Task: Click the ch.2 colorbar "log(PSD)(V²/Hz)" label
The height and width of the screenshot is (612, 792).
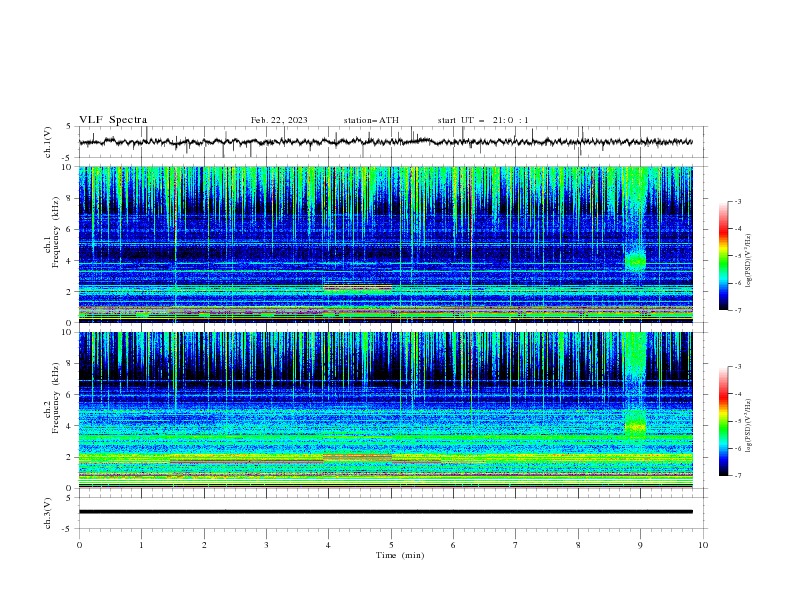Action: click(x=749, y=426)
